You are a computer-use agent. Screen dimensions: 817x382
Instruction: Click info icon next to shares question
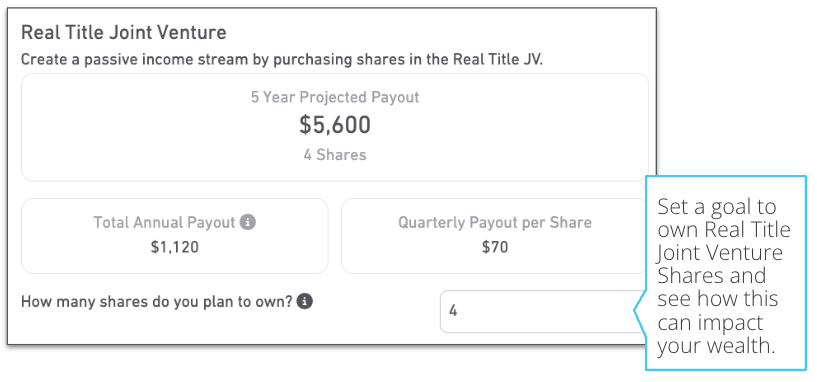pos(305,301)
